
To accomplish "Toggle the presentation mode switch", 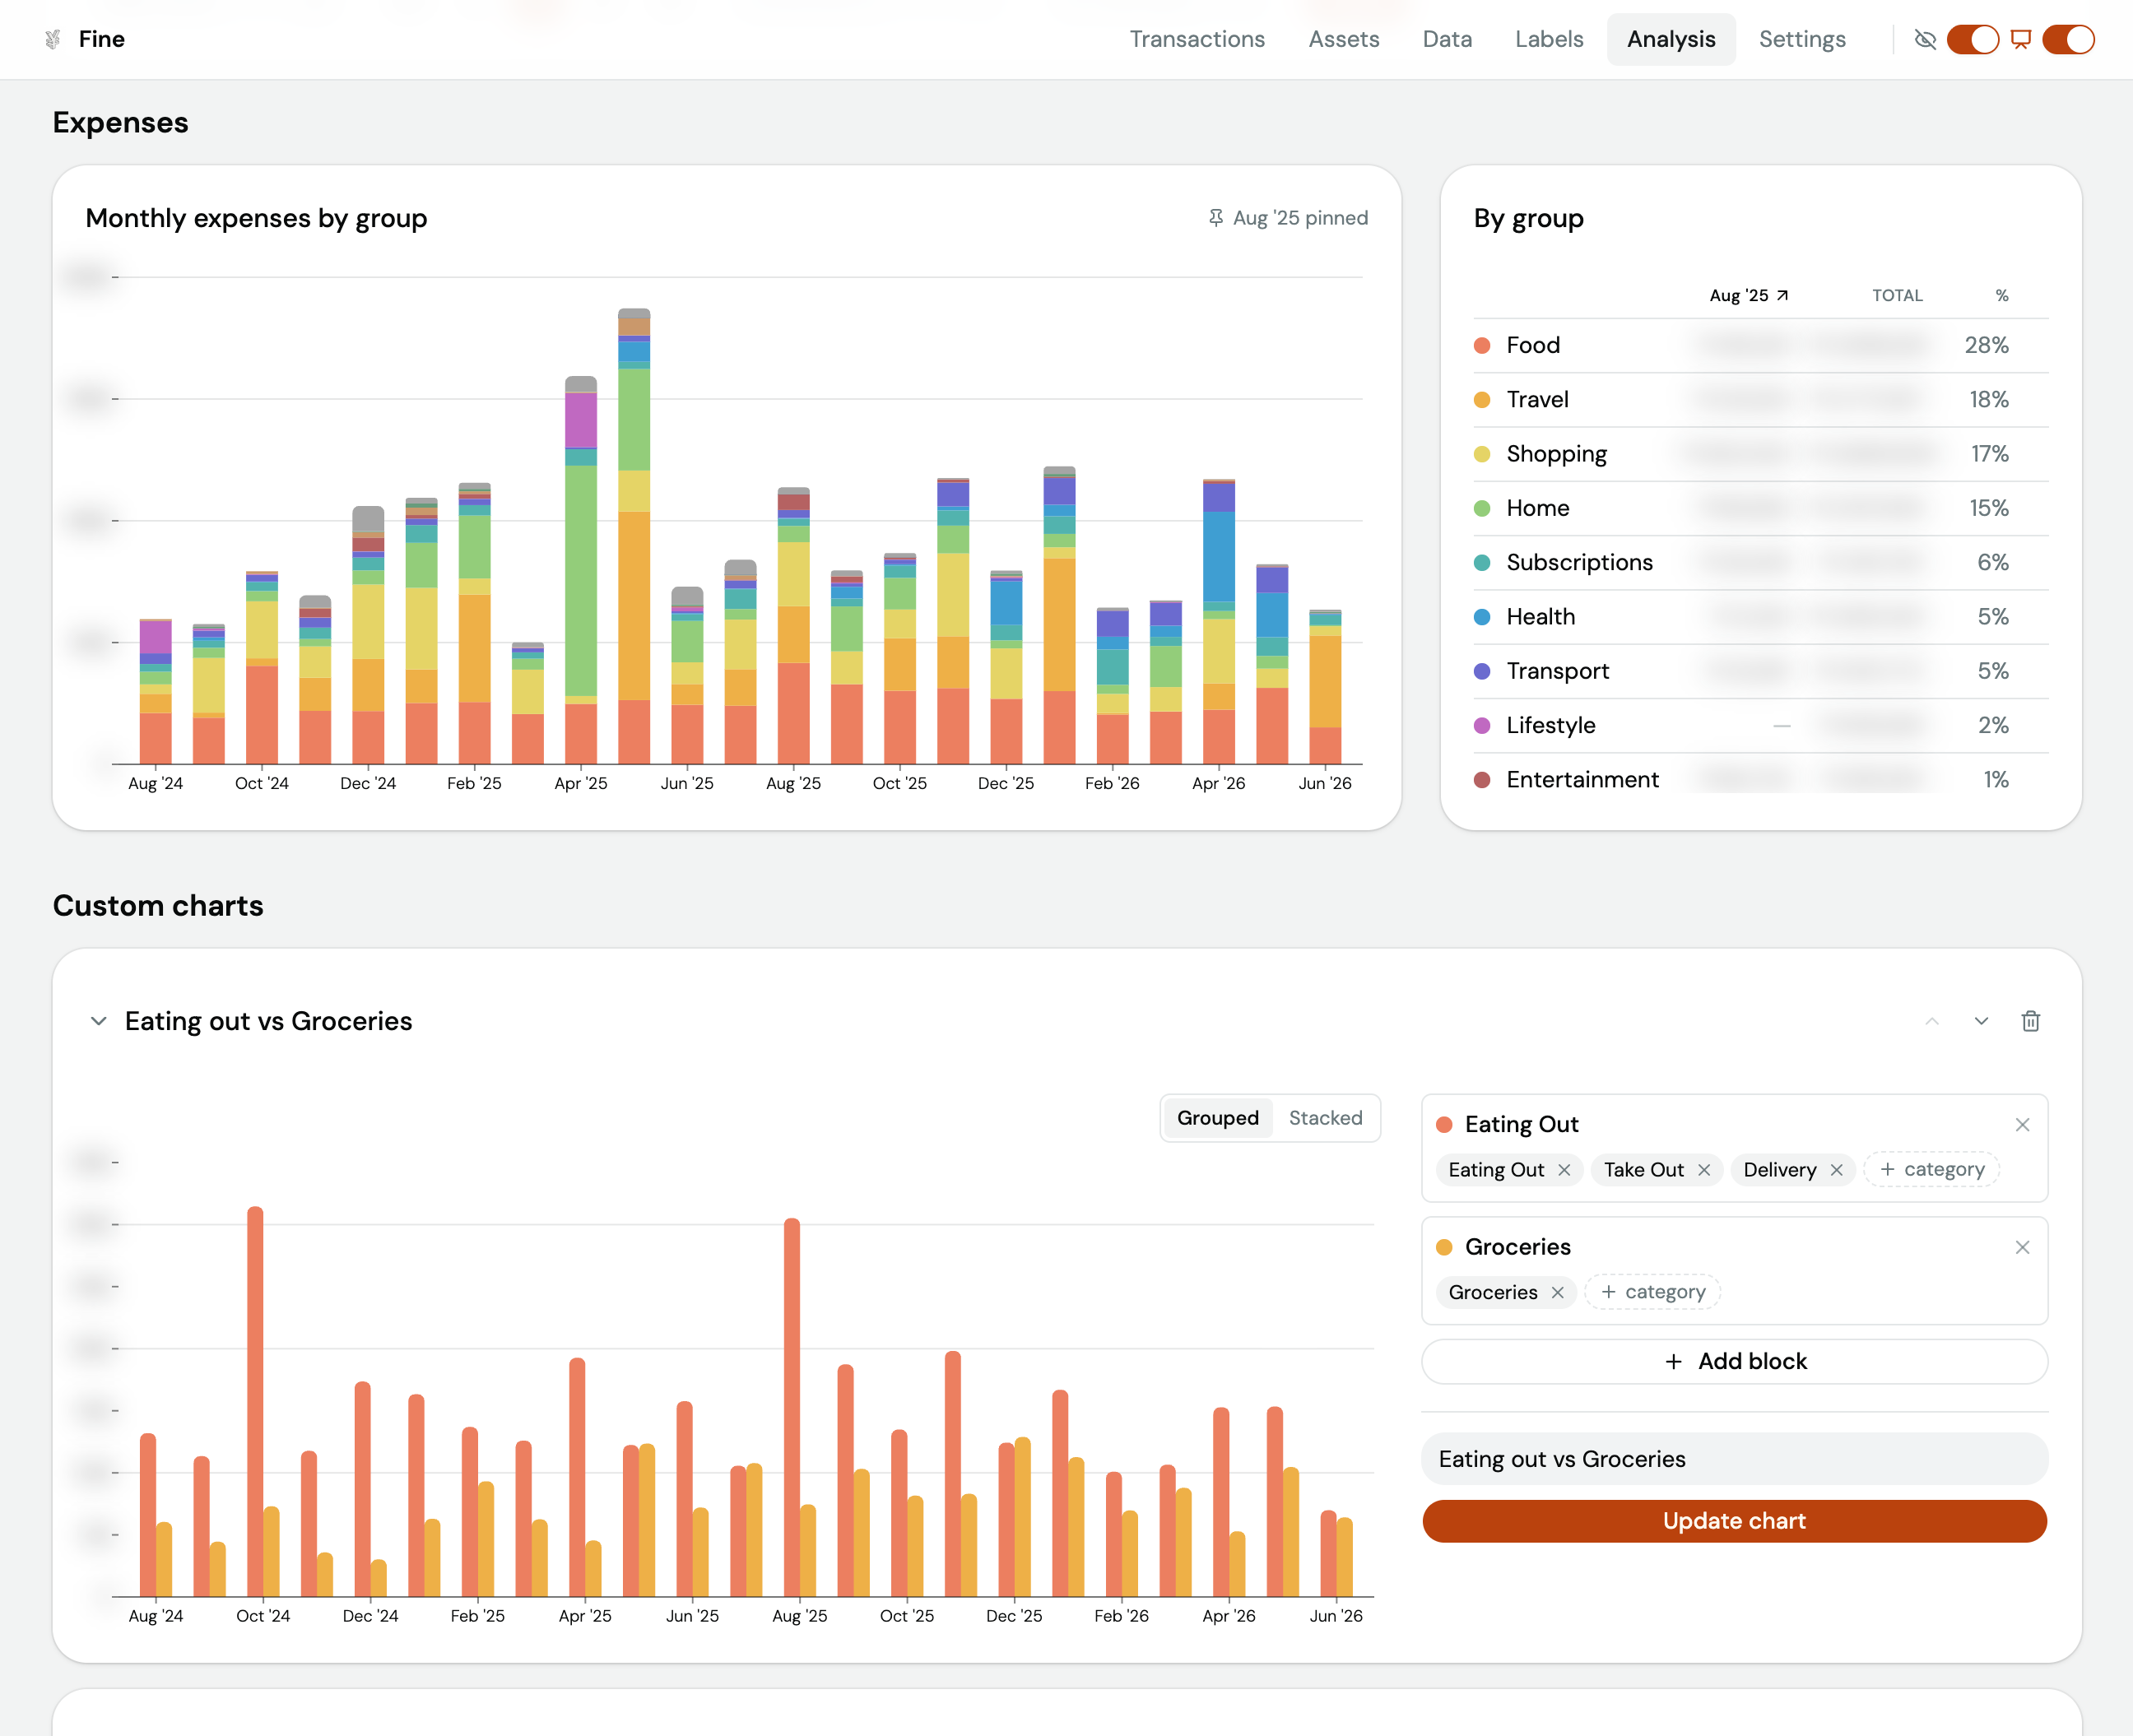I will point(2068,39).
